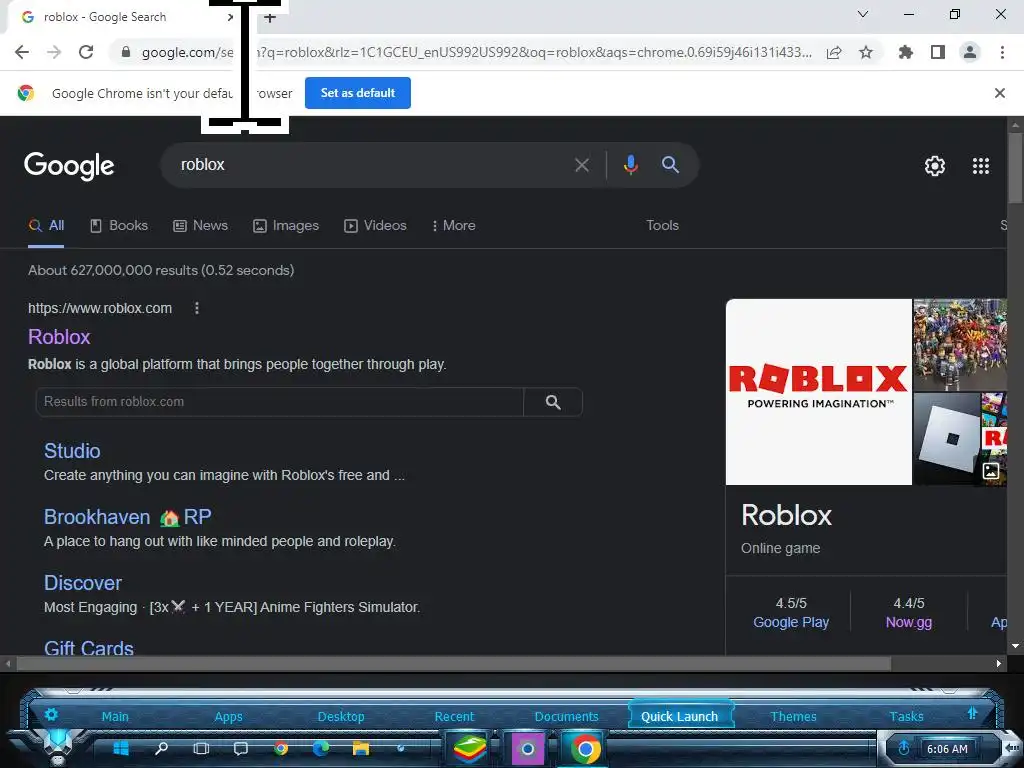The width and height of the screenshot is (1024, 768).
Task: Open the Gift Cards sitelink
Action: (x=89, y=647)
